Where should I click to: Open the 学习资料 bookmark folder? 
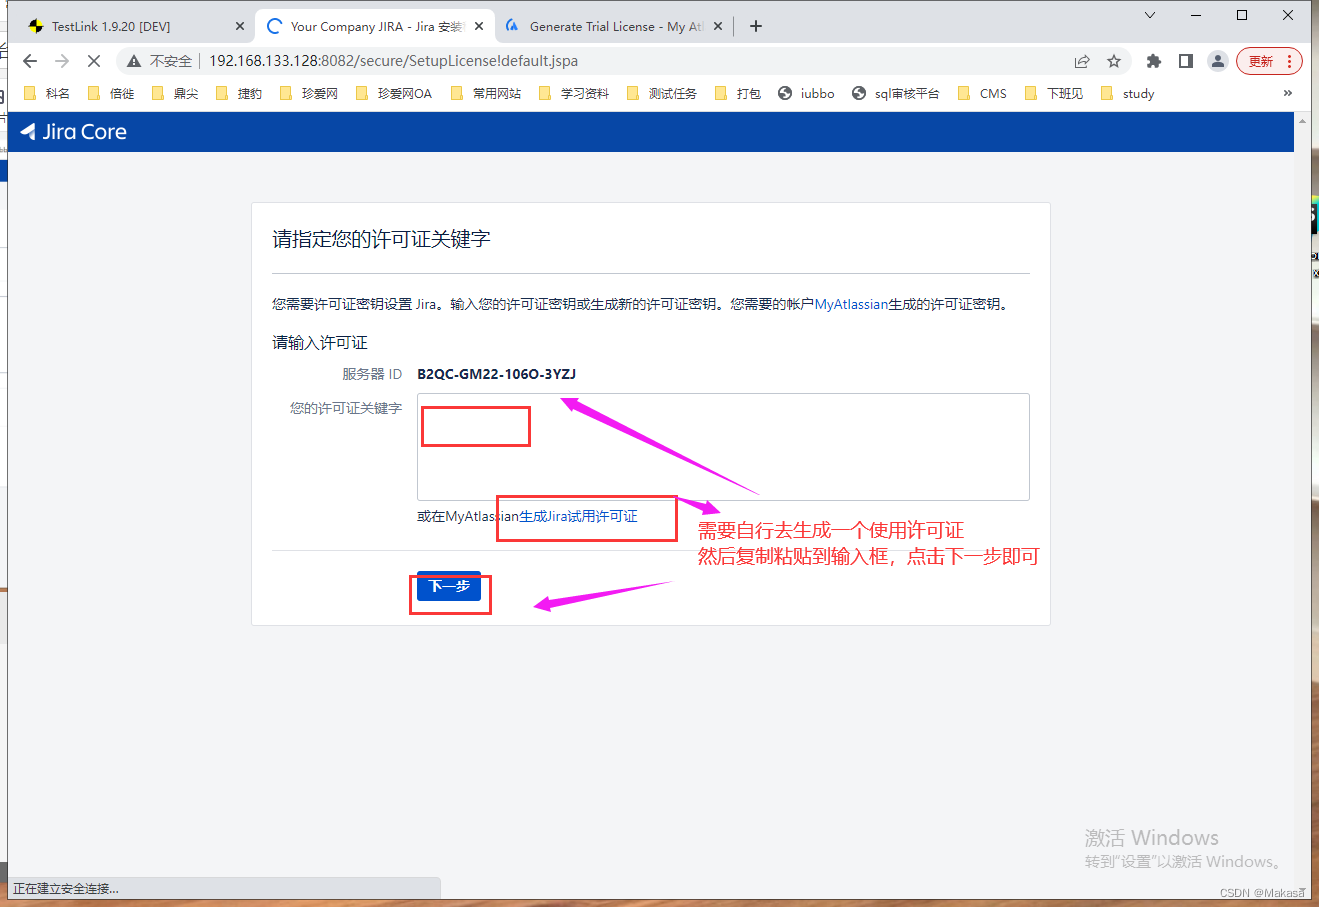point(574,93)
